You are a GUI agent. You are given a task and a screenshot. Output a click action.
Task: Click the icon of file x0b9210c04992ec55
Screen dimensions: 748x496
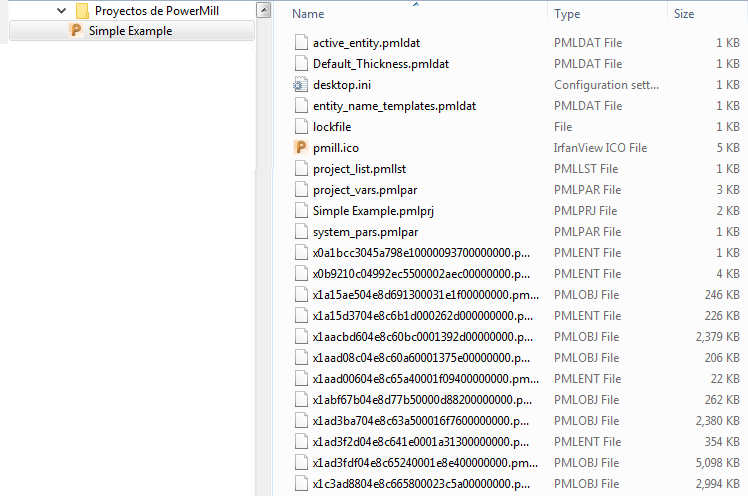(301, 274)
